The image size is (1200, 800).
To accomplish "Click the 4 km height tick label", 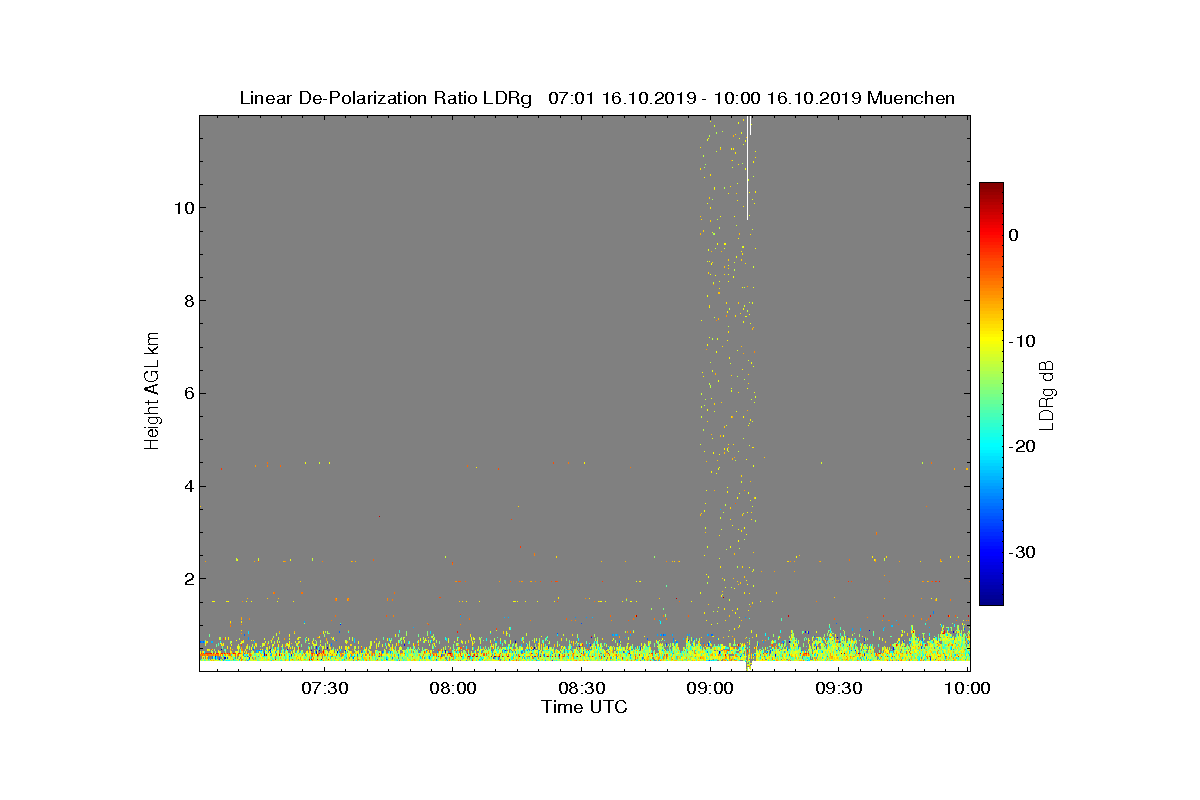I will pos(188,486).
